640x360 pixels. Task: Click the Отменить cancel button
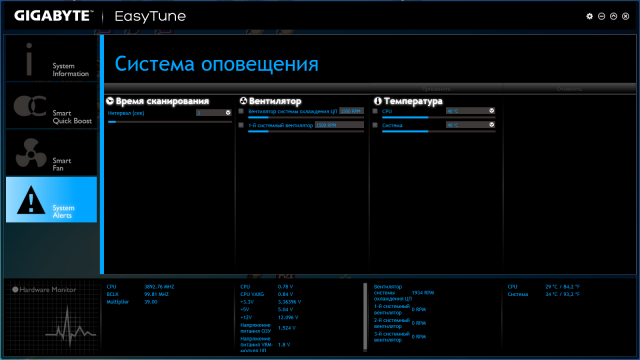click(569, 89)
